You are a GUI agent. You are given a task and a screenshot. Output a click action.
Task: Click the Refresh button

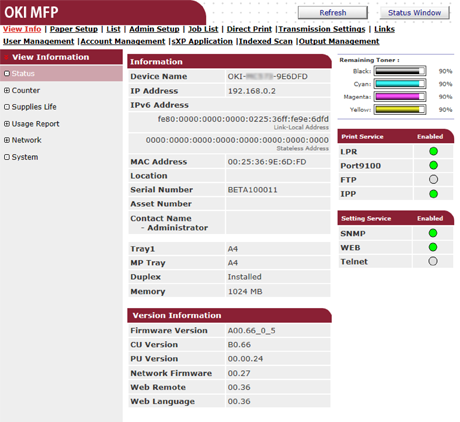(x=333, y=13)
